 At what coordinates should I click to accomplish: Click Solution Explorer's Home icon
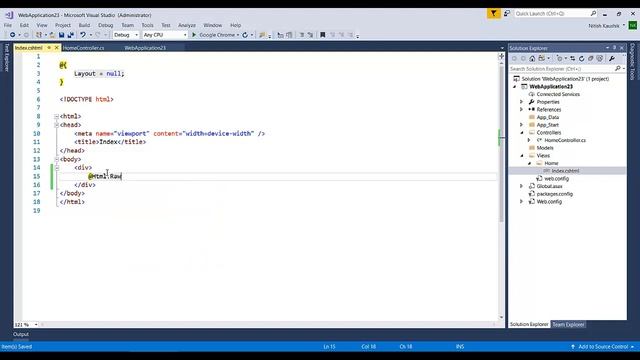point(532,58)
